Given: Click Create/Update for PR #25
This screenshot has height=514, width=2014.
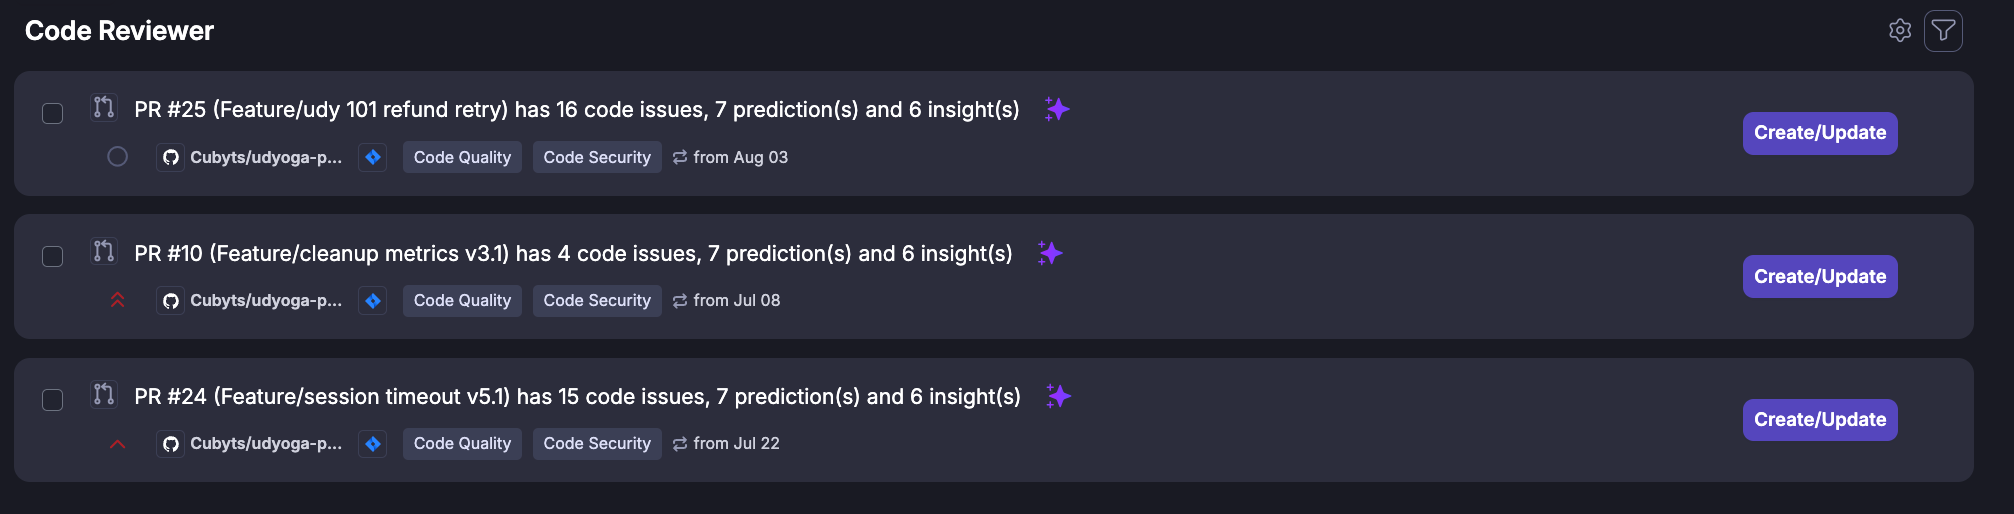Looking at the screenshot, I should (x=1820, y=133).
